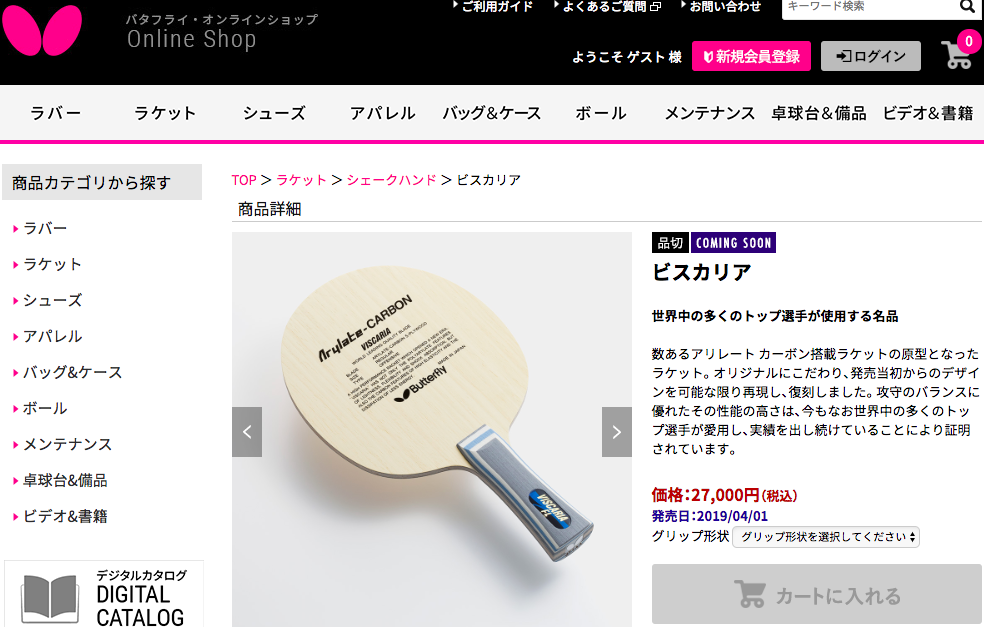Go to TOP breadcrumb link
Image resolution: width=984 pixels, height=627 pixels.
coord(244,180)
